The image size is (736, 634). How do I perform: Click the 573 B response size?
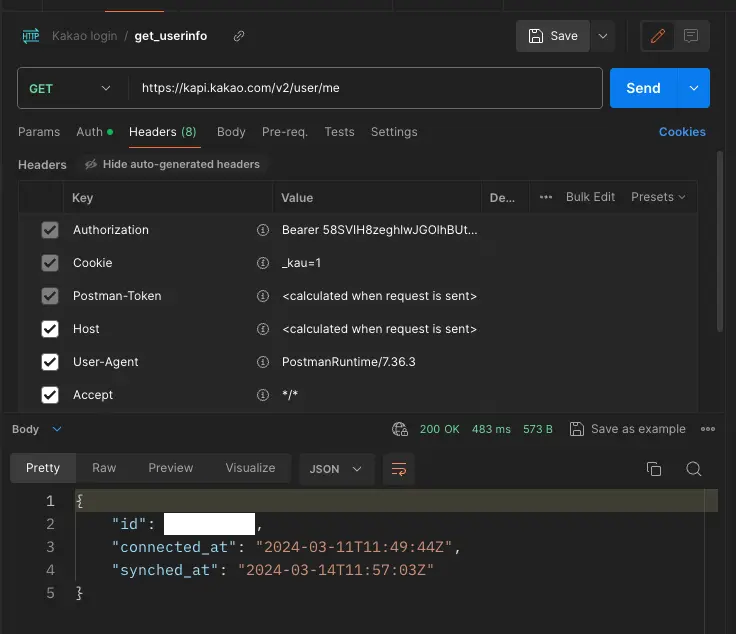(537, 429)
